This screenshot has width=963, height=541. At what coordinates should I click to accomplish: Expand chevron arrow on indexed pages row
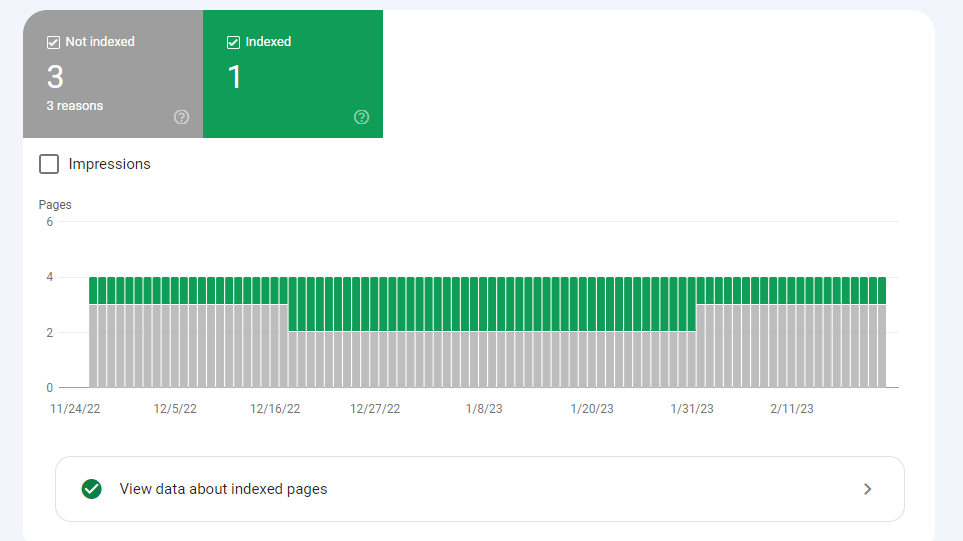(867, 489)
